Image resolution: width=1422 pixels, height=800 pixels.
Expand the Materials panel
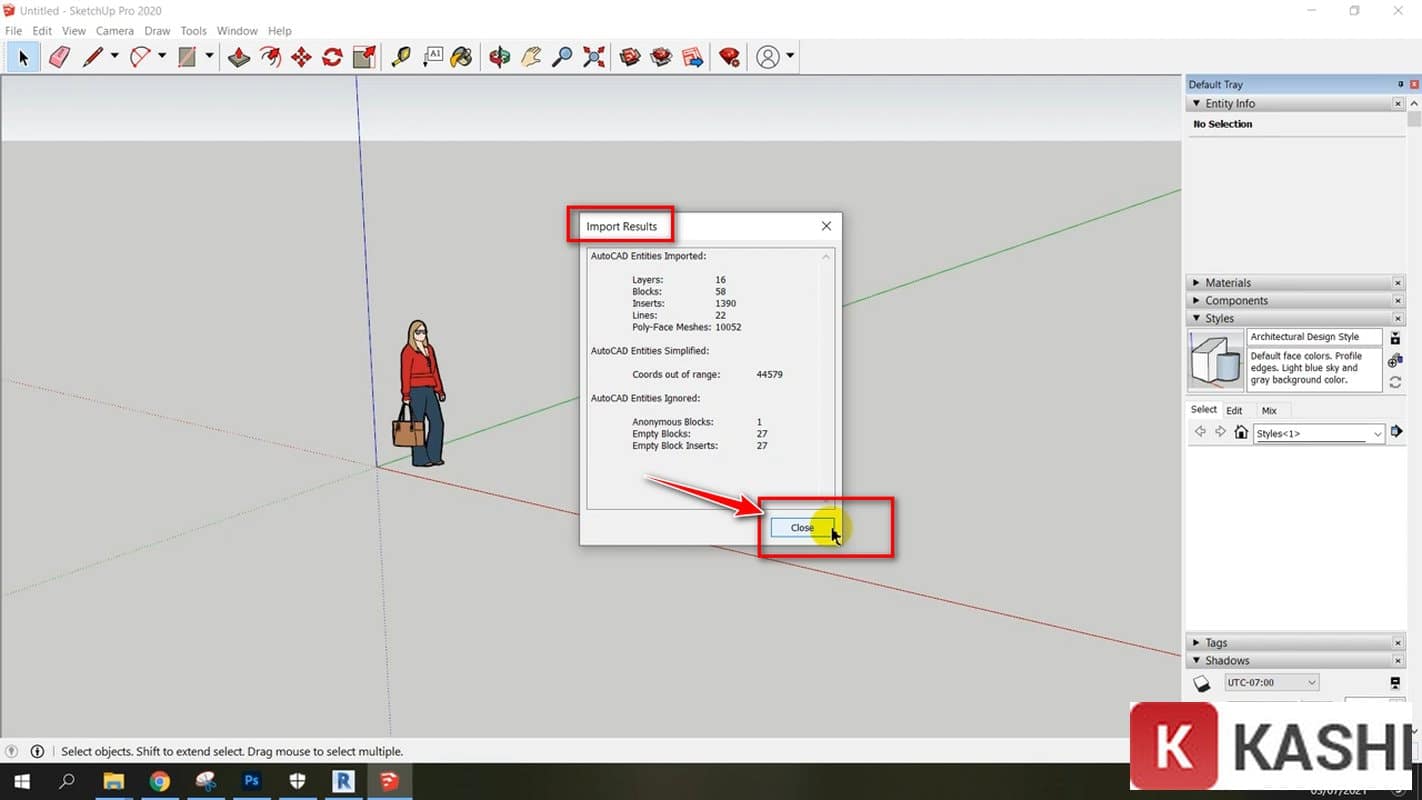(x=1227, y=283)
